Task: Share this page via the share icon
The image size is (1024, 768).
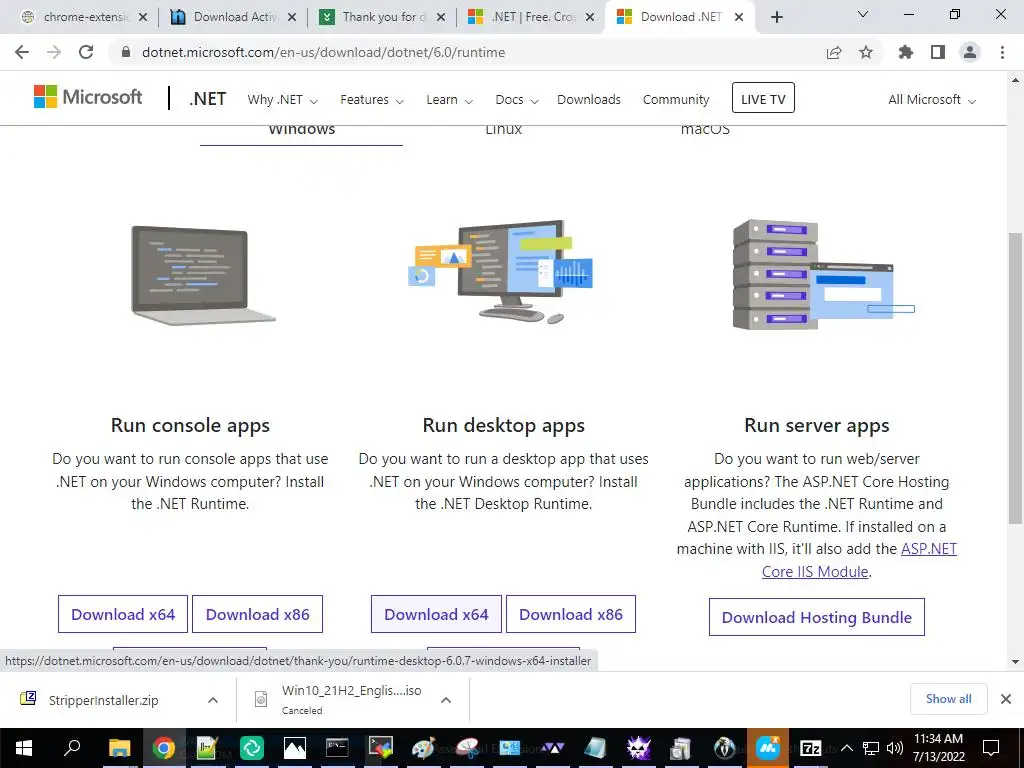Action: (834, 52)
